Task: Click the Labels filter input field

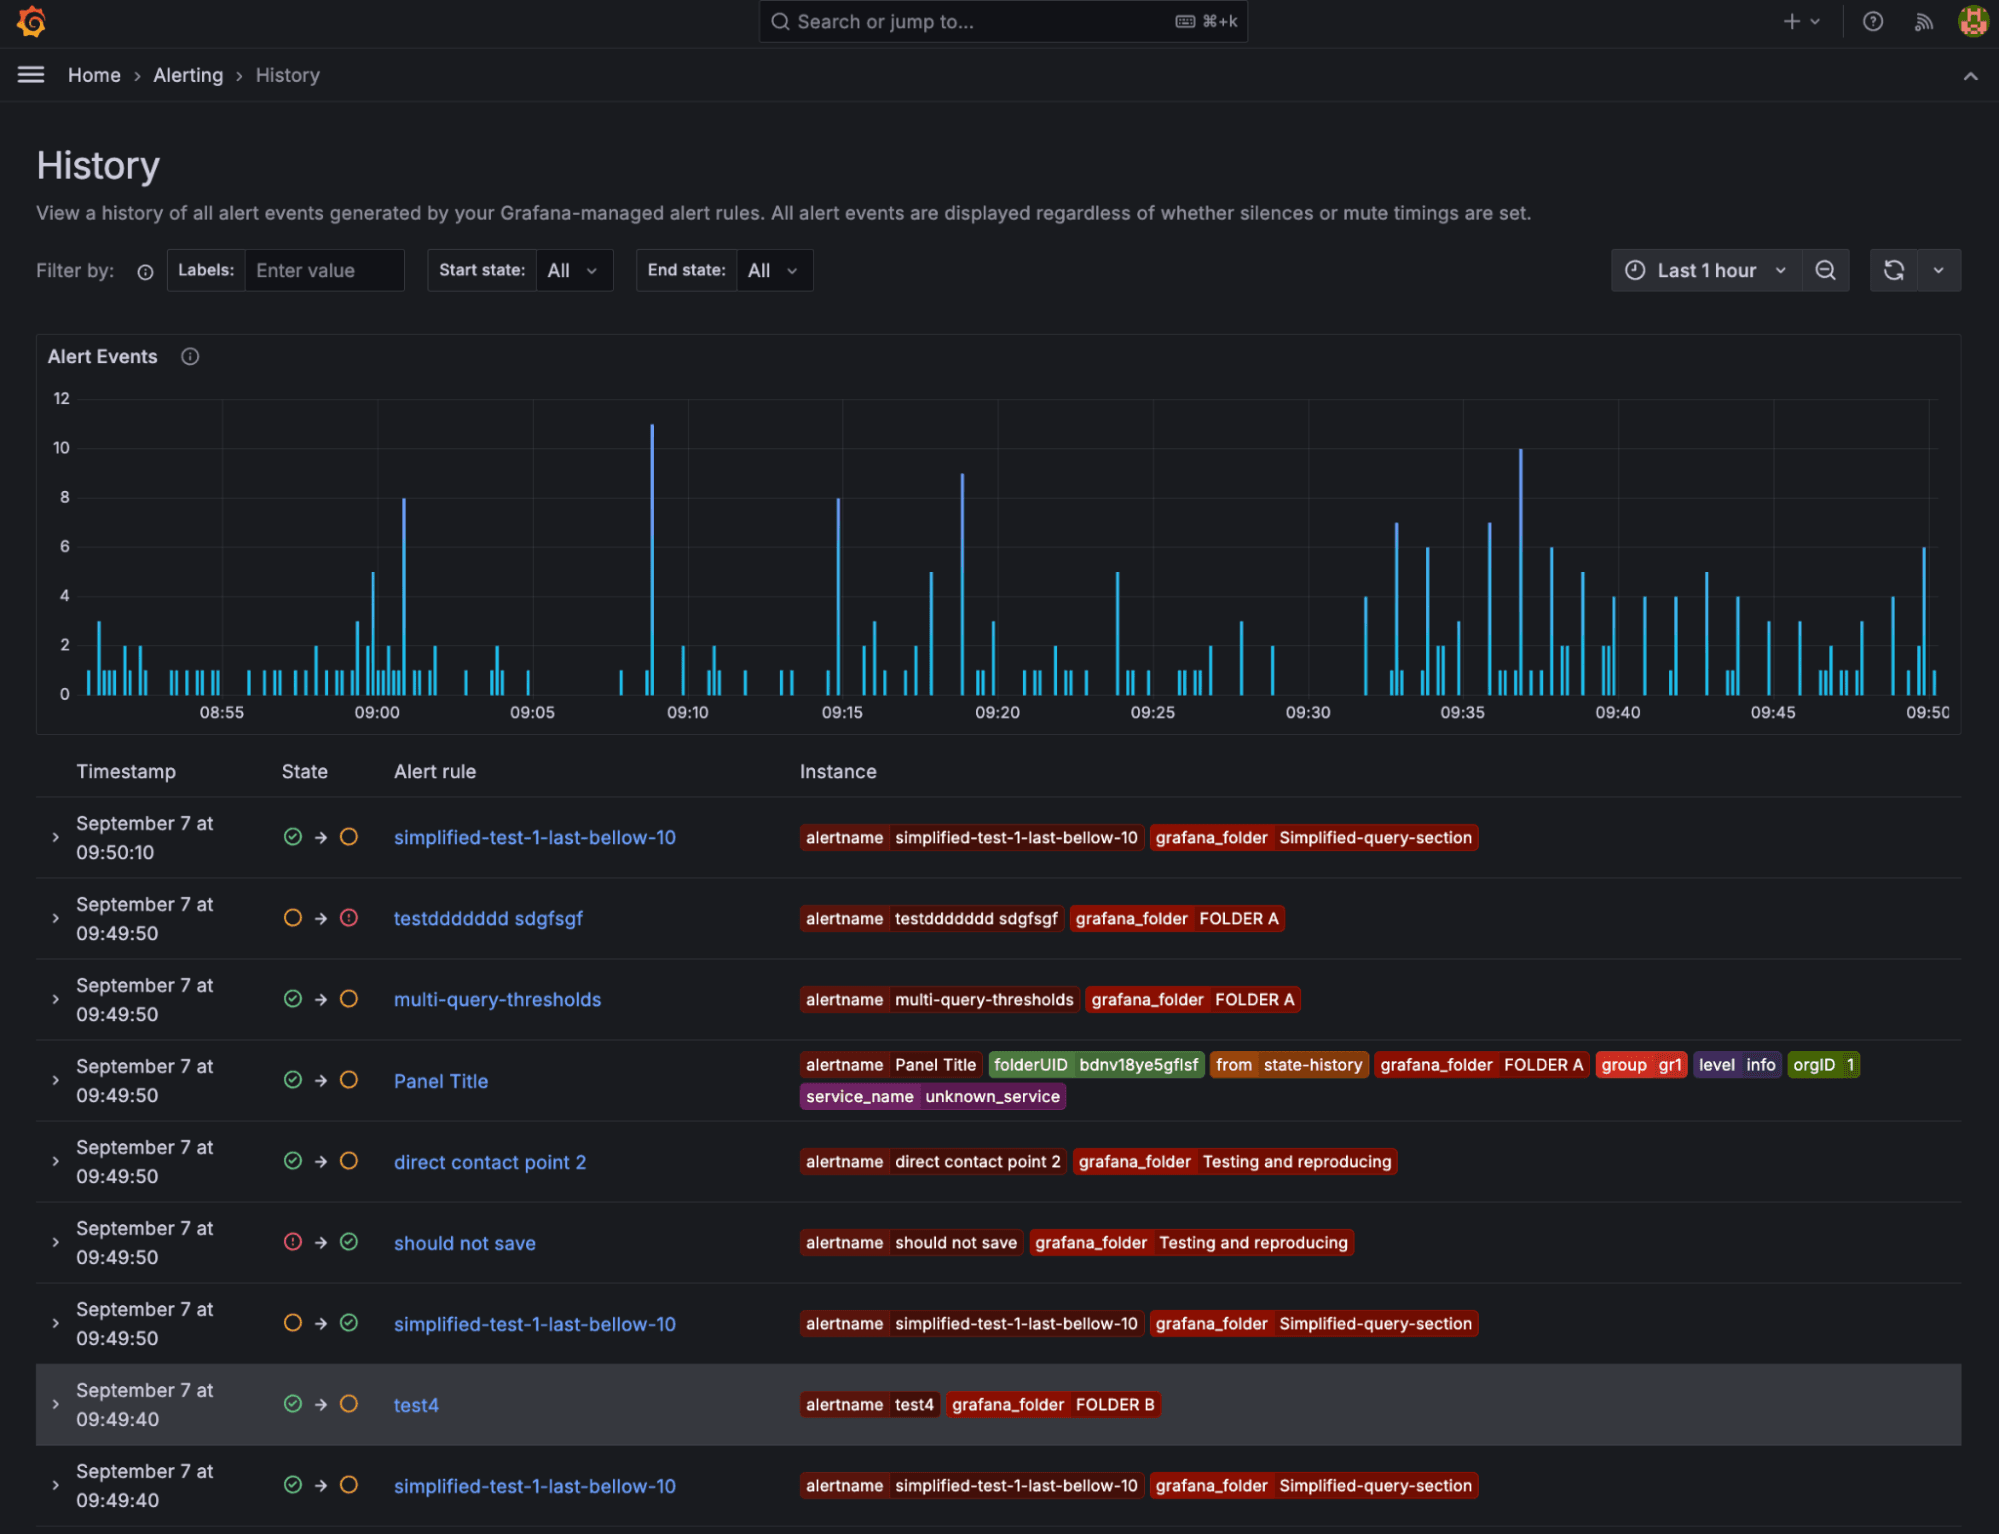Action: 324,270
